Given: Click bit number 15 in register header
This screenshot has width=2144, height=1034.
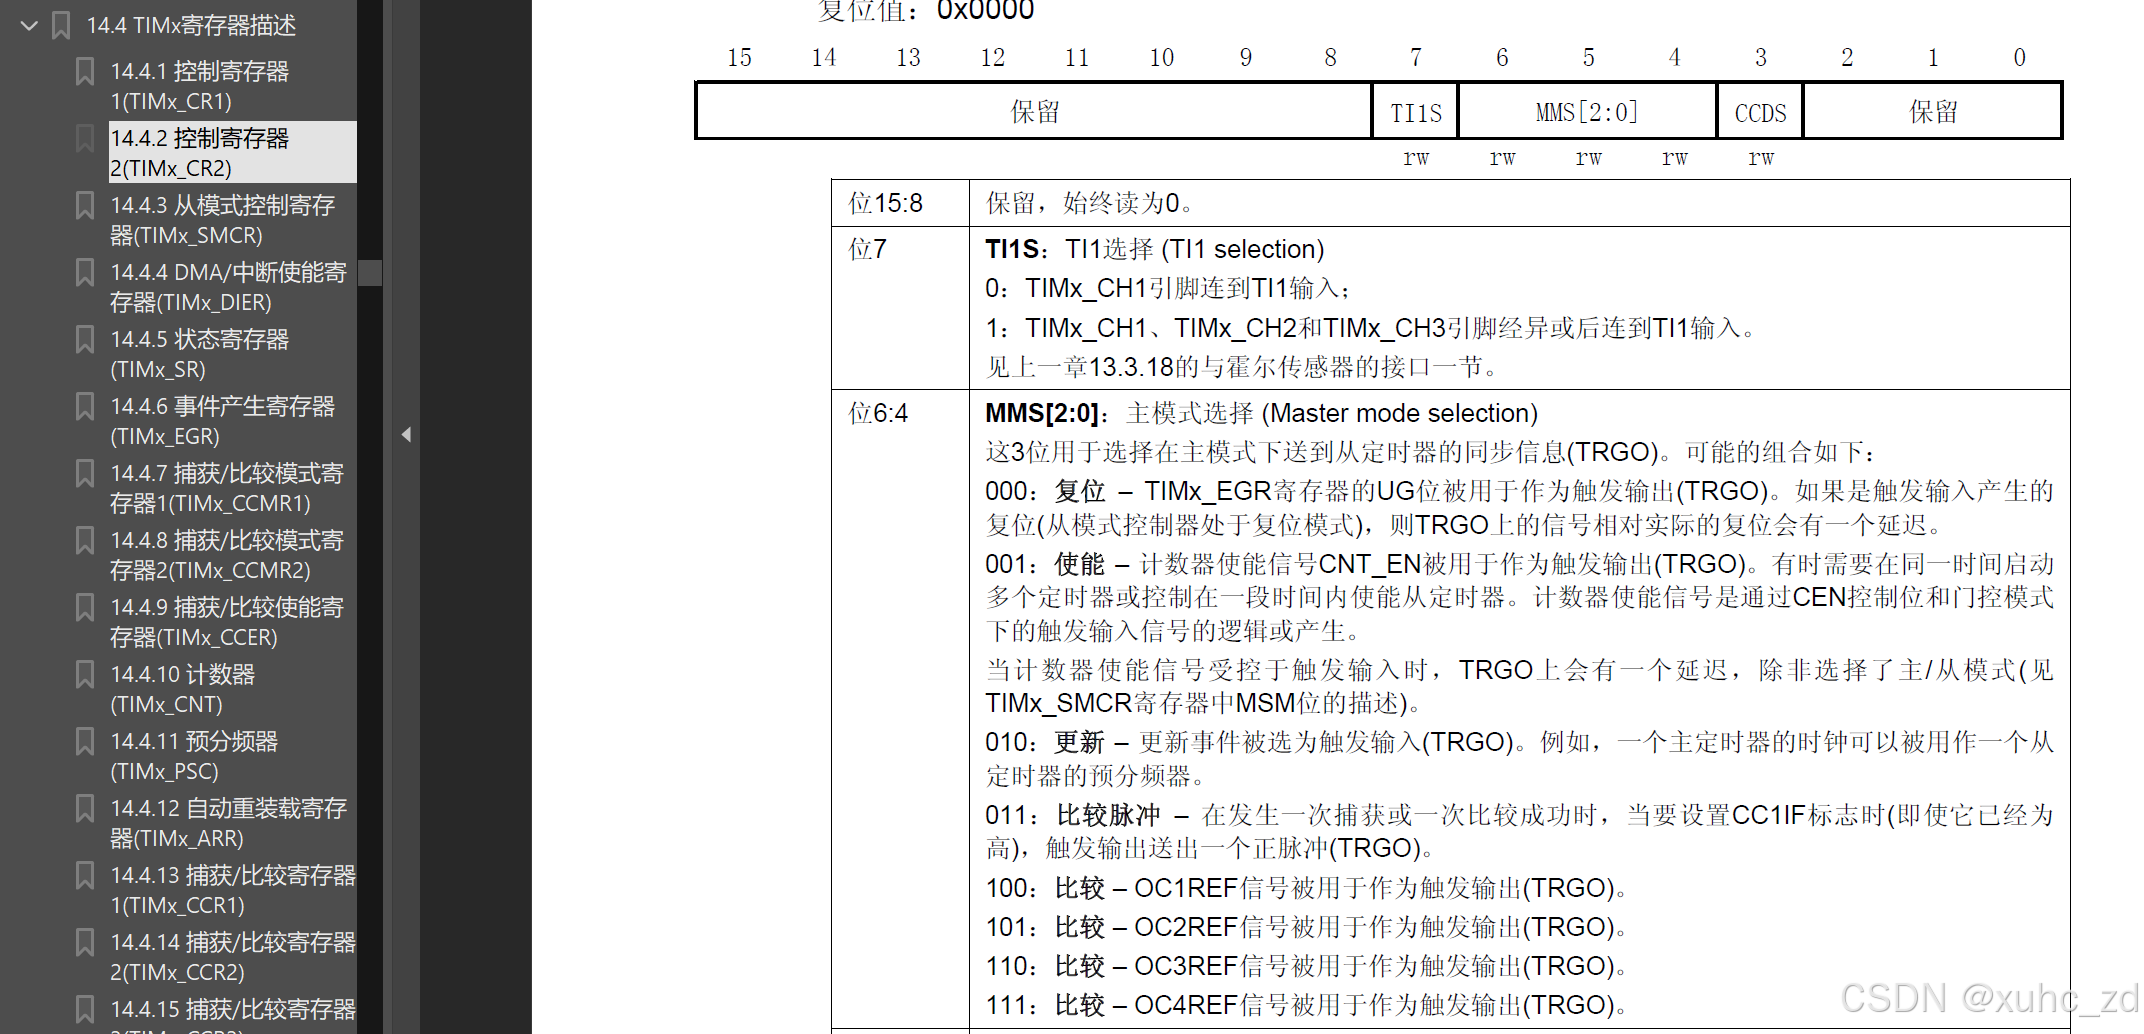Looking at the screenshot, I should coord(739,57).
